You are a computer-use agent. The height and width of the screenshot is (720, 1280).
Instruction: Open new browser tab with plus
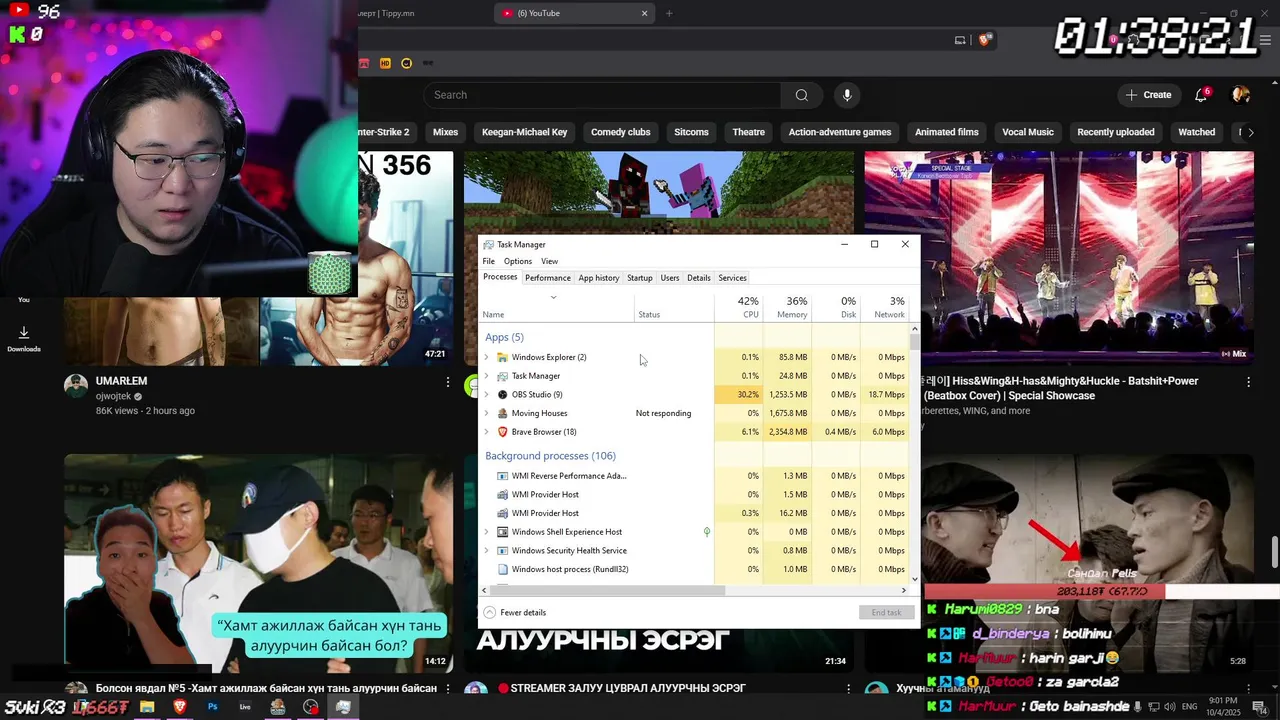pyautogui.click(x=669, y=13)
